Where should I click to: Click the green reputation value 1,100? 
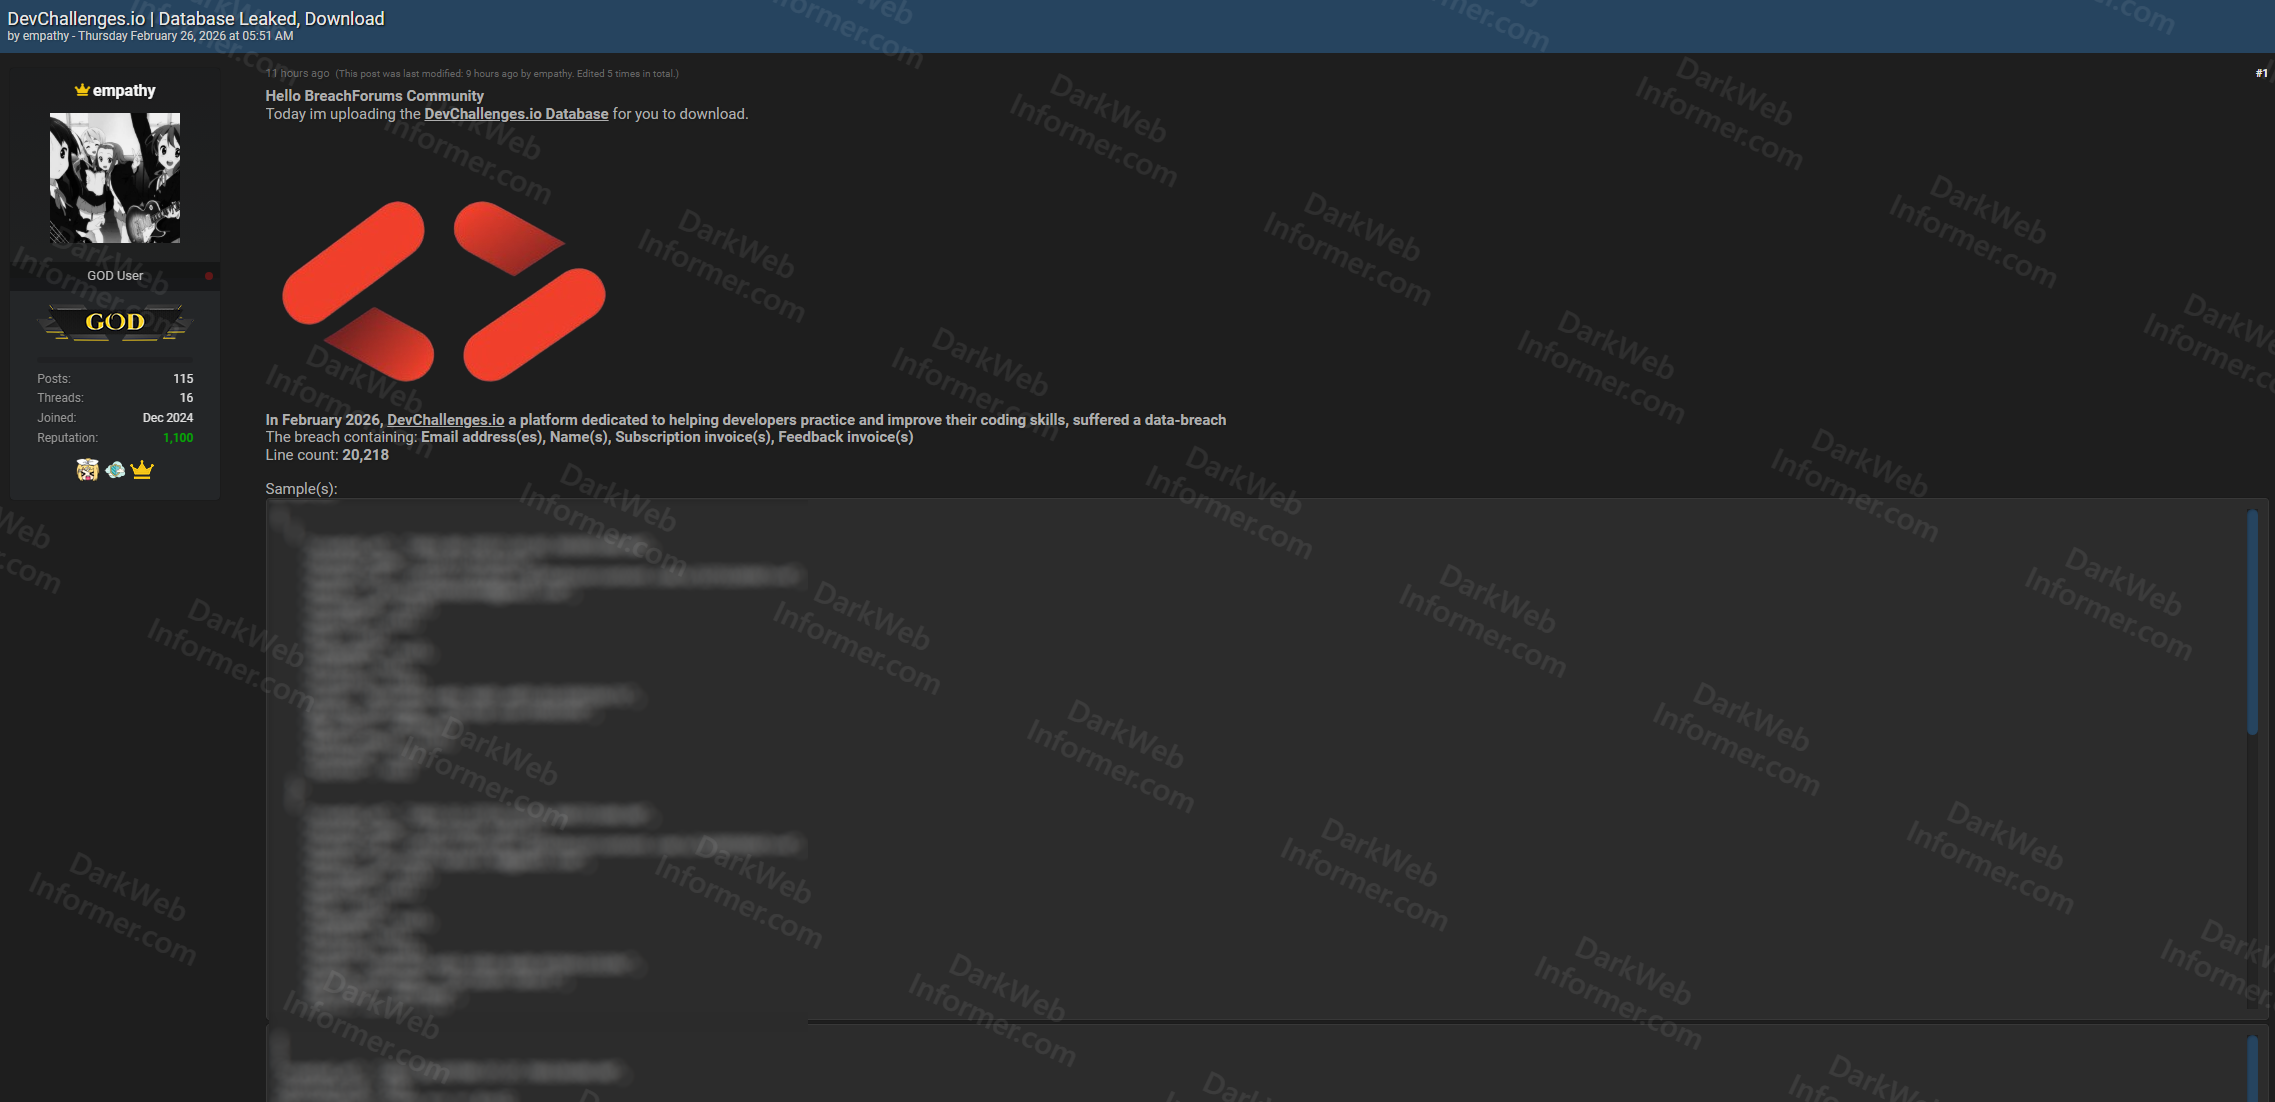tap(177, 437)
